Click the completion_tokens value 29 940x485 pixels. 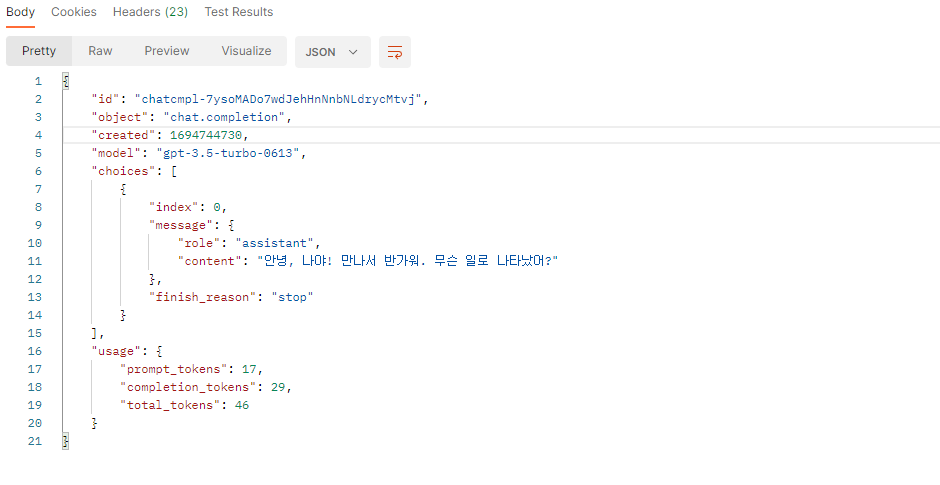pos(278,387)
